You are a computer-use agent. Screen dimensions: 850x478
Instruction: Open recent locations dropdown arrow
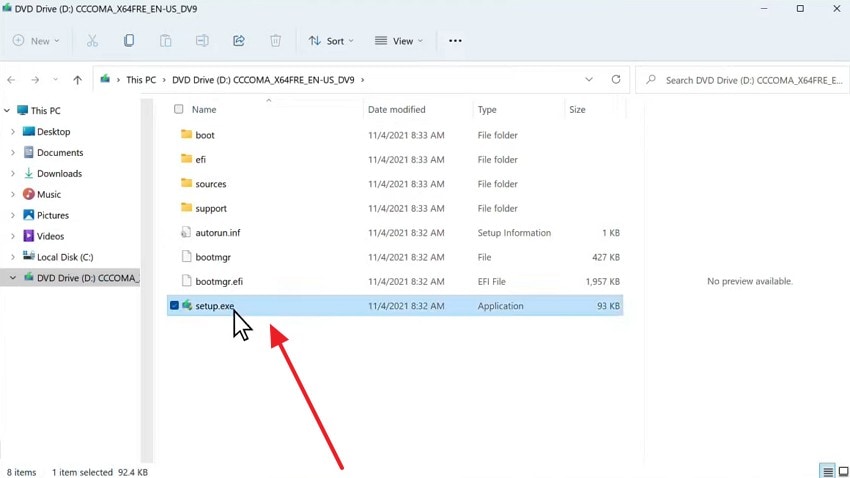point(55,80)
